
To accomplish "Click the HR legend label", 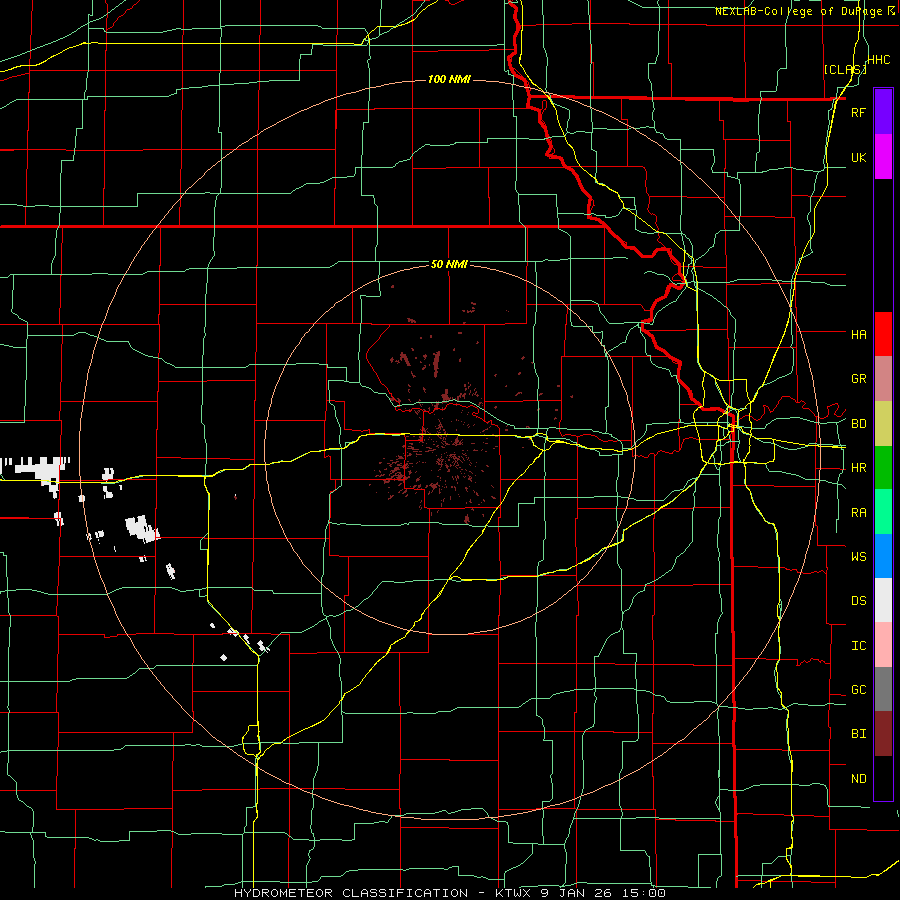I will tap(858, 468).
